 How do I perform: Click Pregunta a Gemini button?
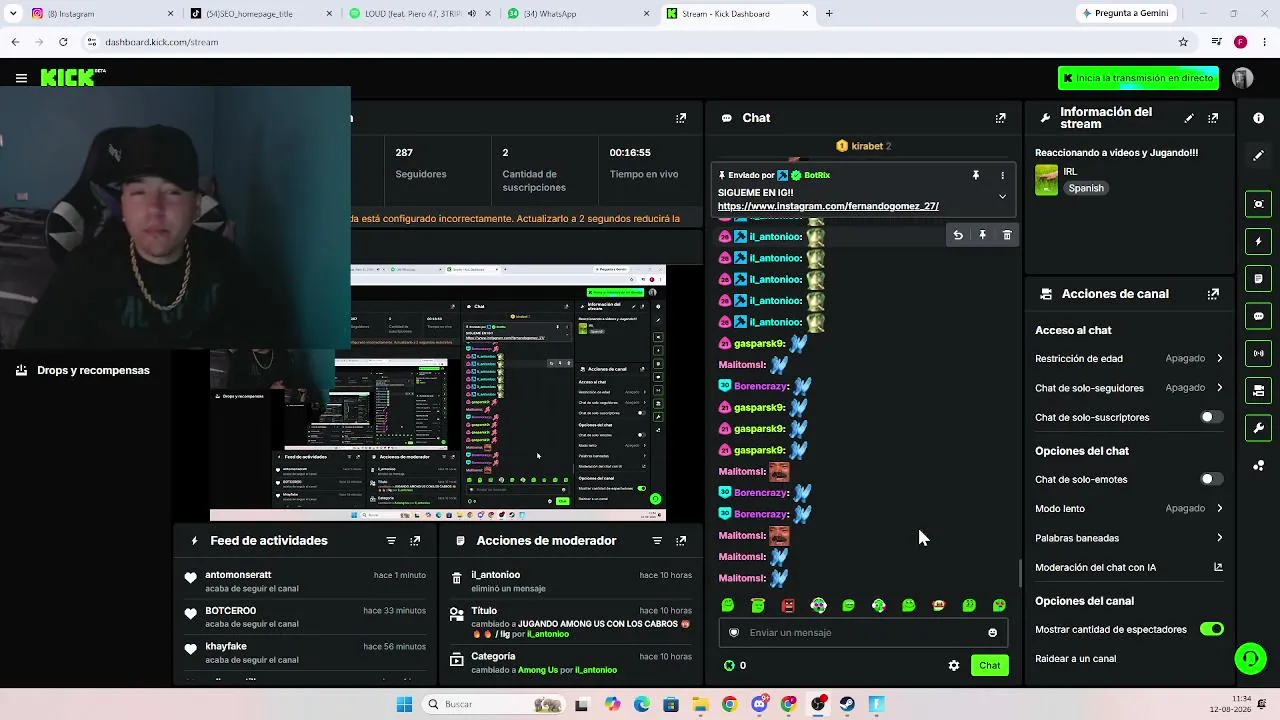(x=1124, y=14)
